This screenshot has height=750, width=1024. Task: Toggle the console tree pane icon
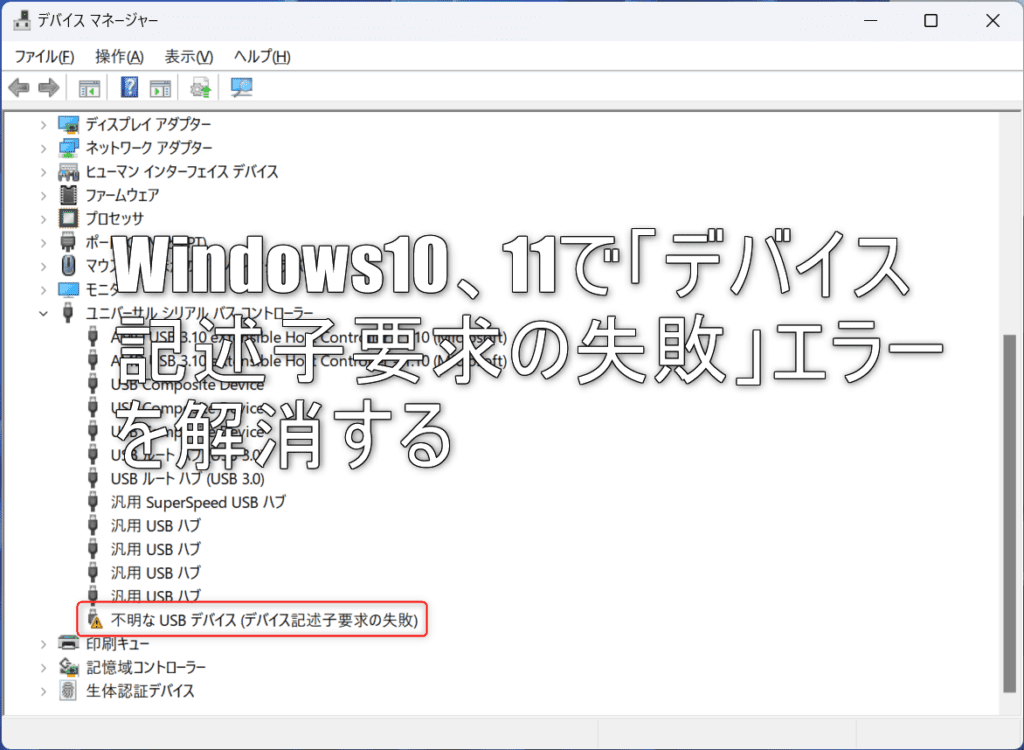coord(89,88)
